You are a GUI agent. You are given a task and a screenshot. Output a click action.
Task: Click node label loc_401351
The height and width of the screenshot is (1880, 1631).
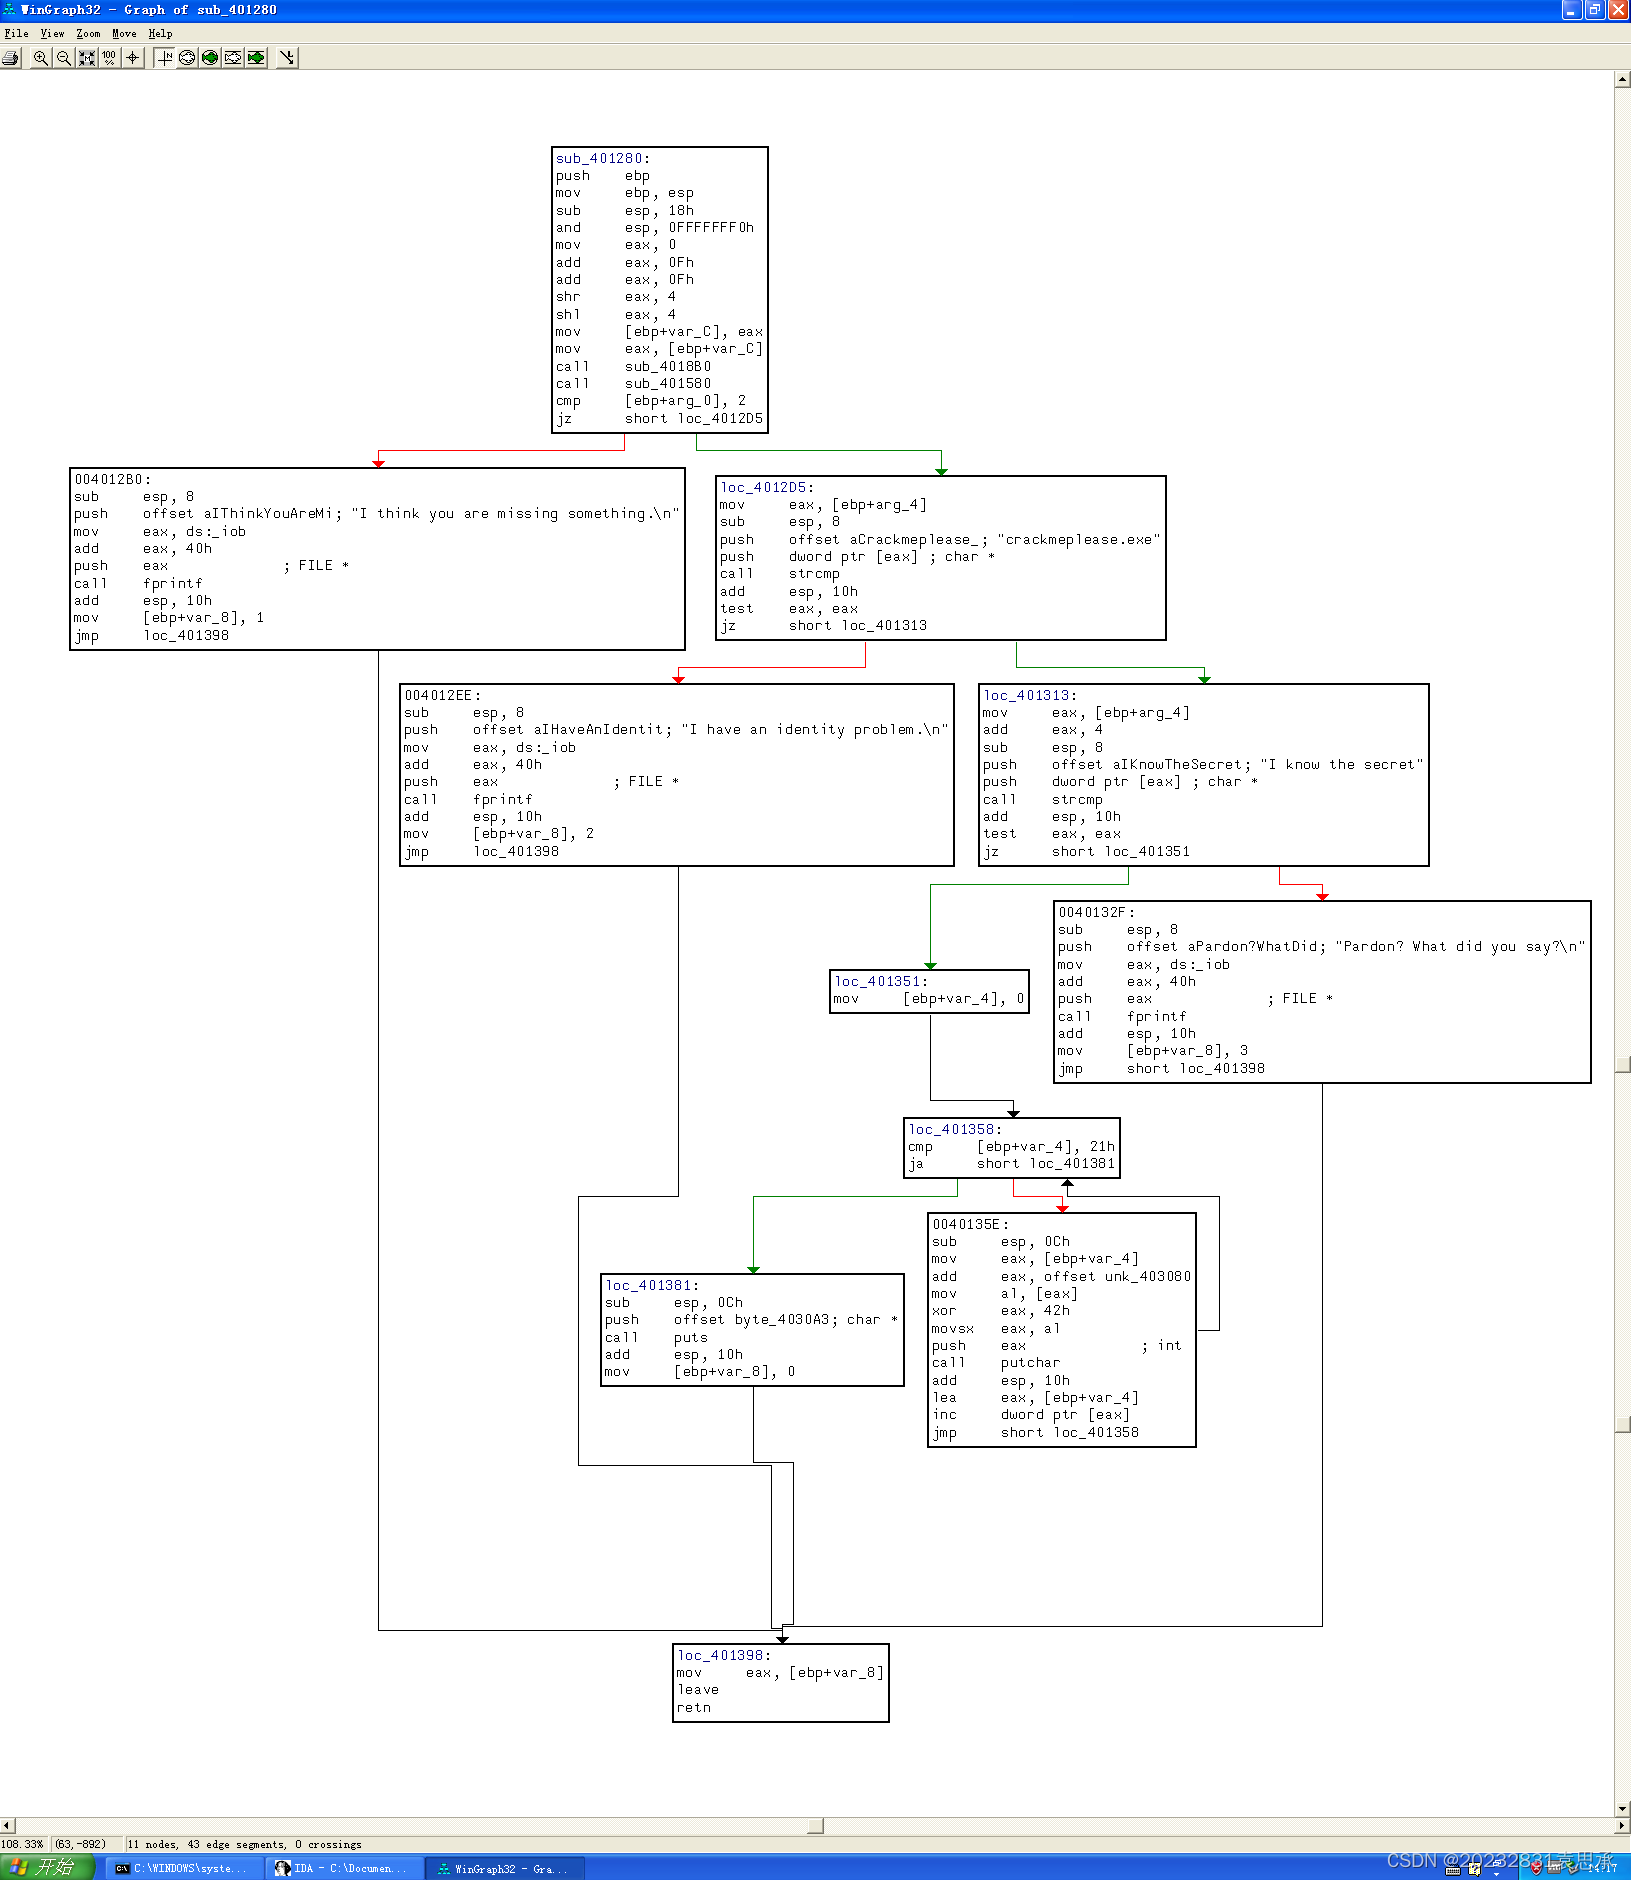[x=881, y=981]
